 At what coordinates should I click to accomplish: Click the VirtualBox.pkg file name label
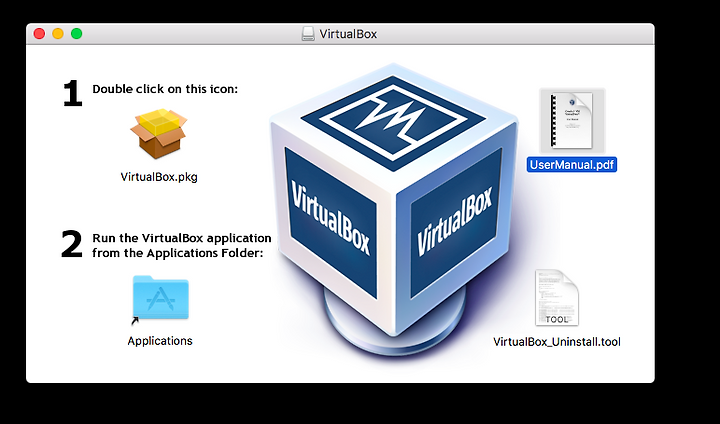(x=159, y=177)
